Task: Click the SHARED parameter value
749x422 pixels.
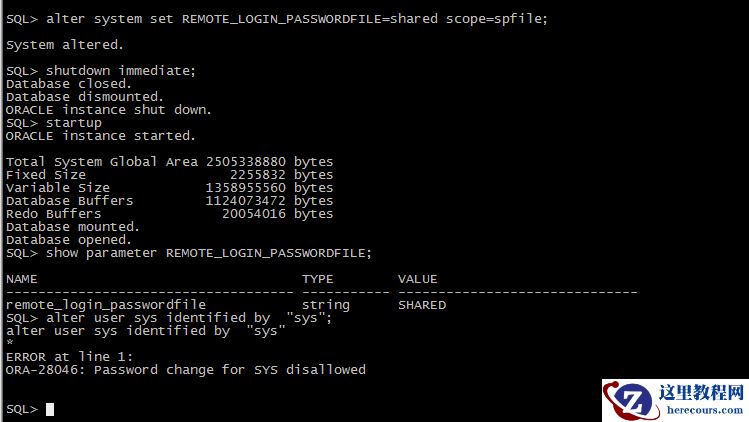Action: click(422, 305)
